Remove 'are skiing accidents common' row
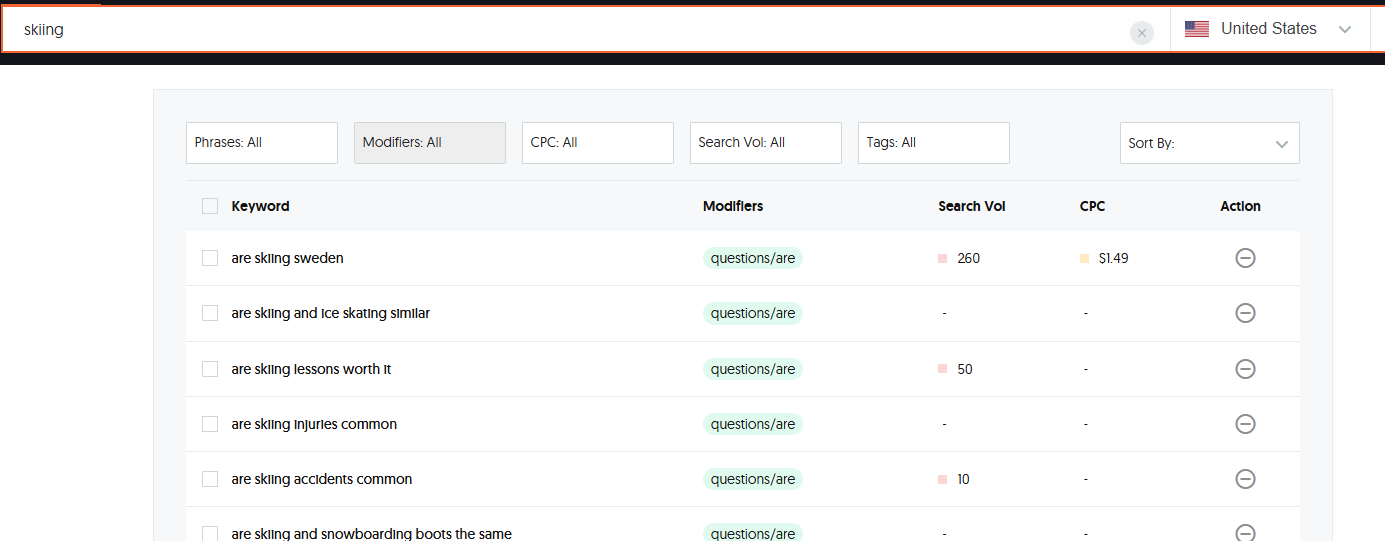1385x541 pixels. (1245, 479)
